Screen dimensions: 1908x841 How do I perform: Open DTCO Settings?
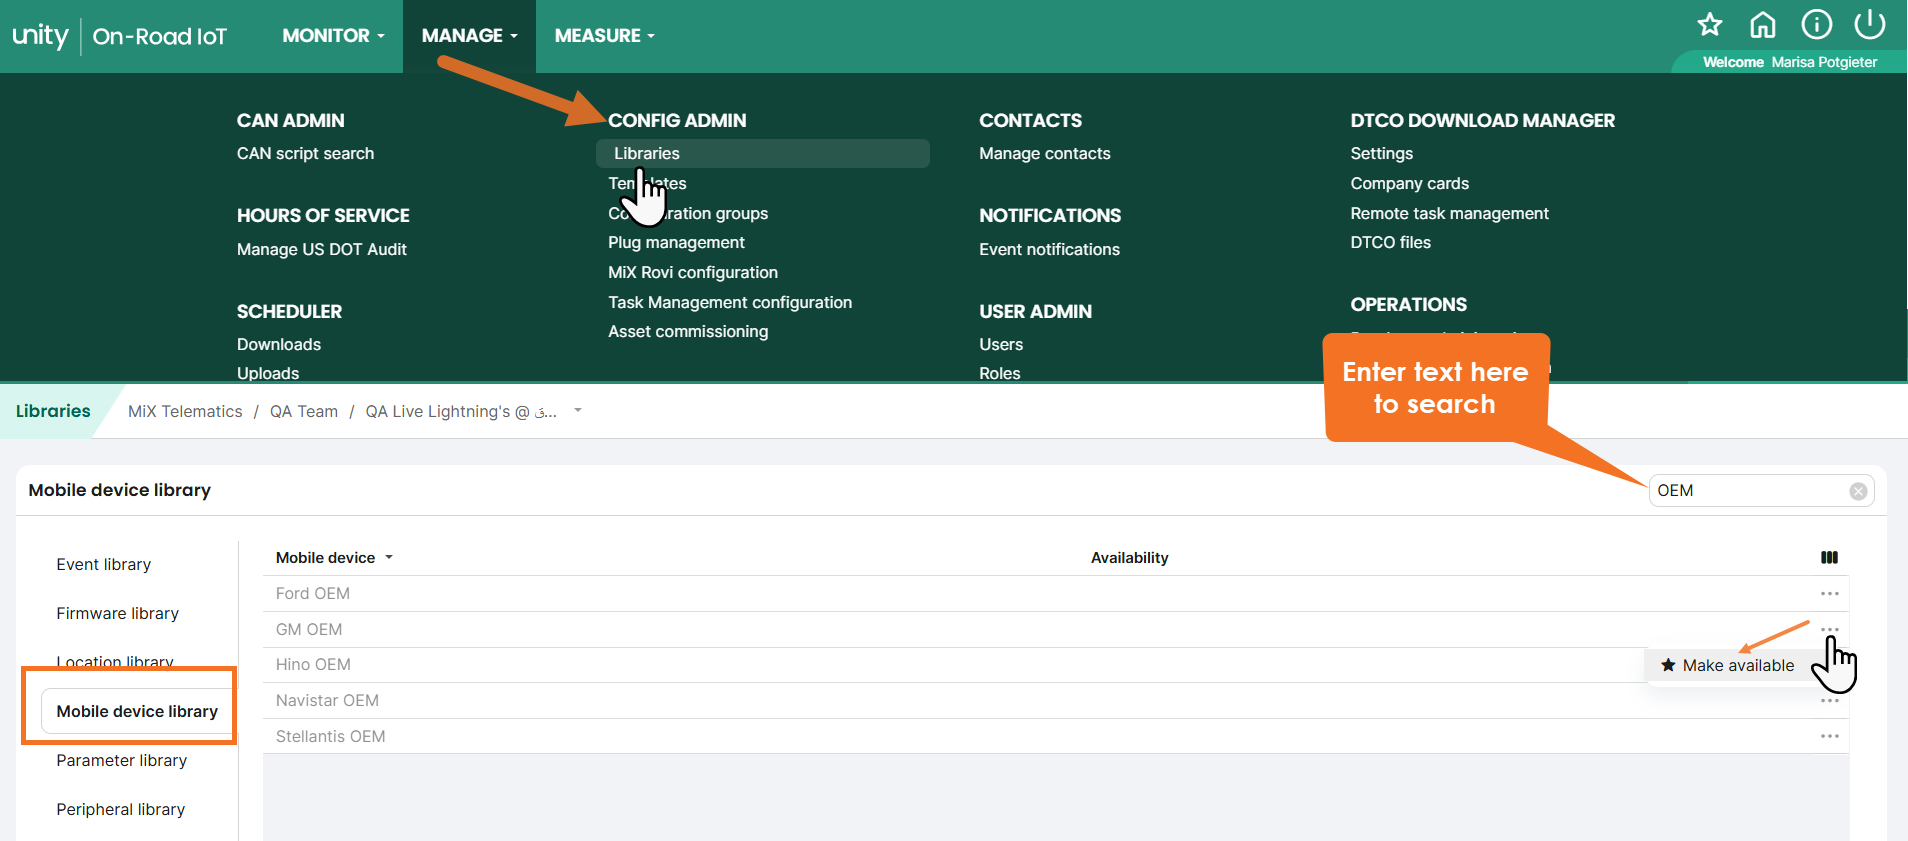coord(1382,153)
